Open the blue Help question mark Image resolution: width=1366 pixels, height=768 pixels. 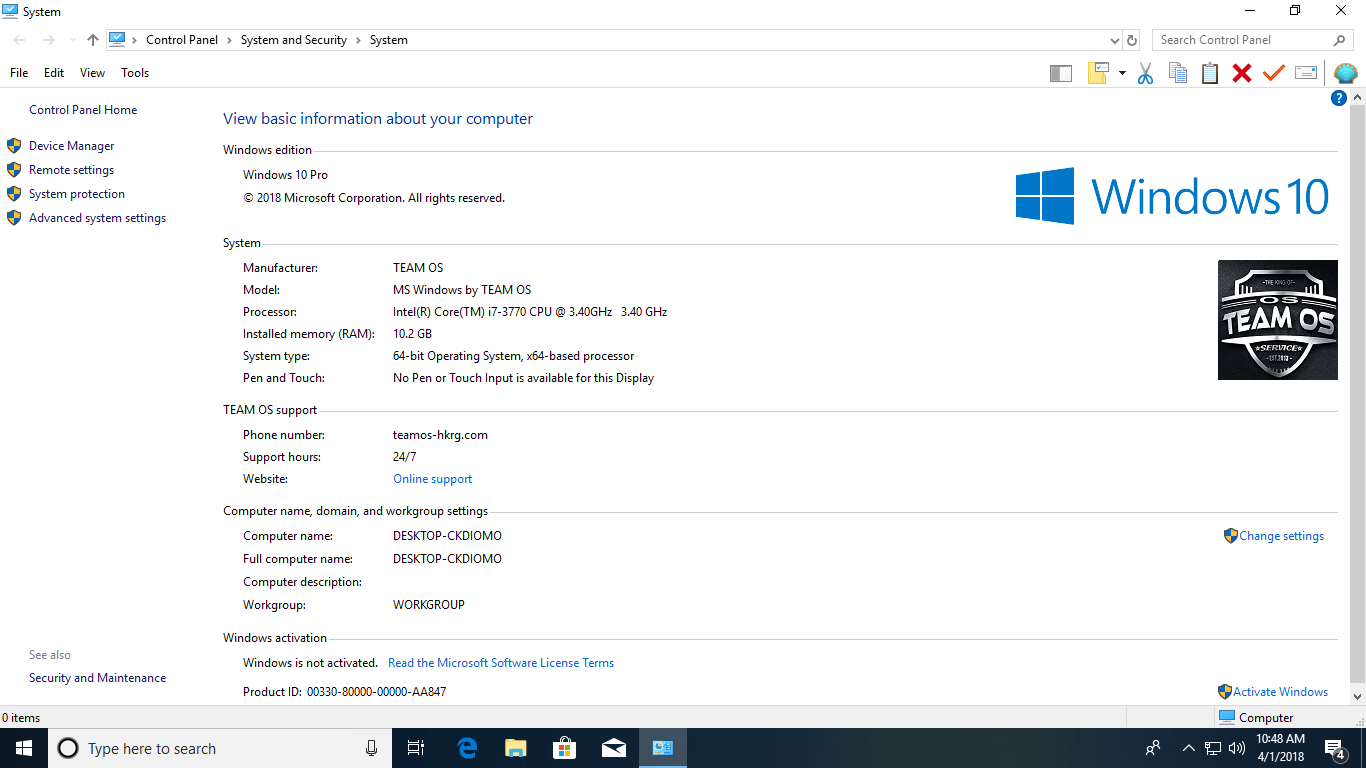(x=1339, y=98)
